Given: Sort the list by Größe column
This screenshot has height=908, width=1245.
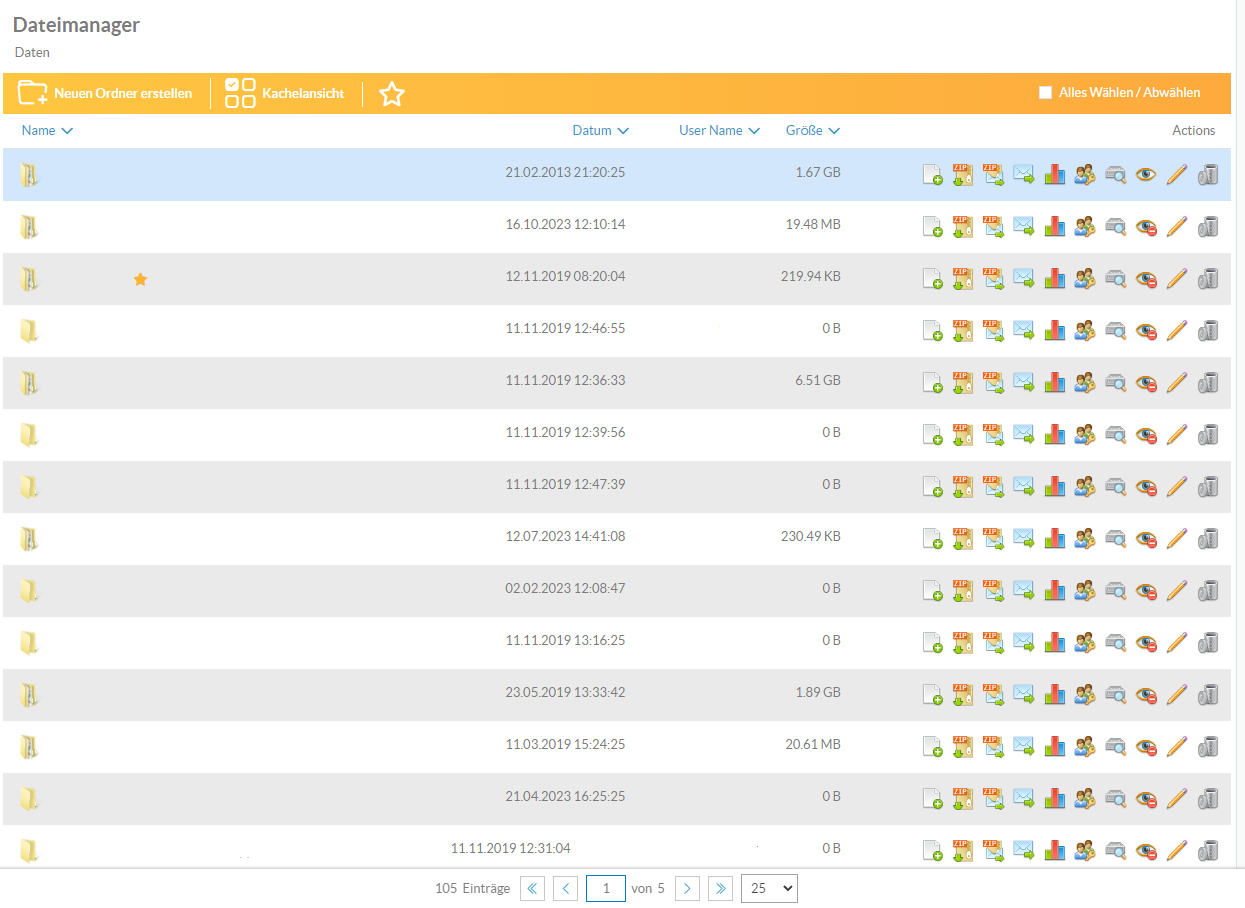Looking at the screenshot, I should (812, 131).
